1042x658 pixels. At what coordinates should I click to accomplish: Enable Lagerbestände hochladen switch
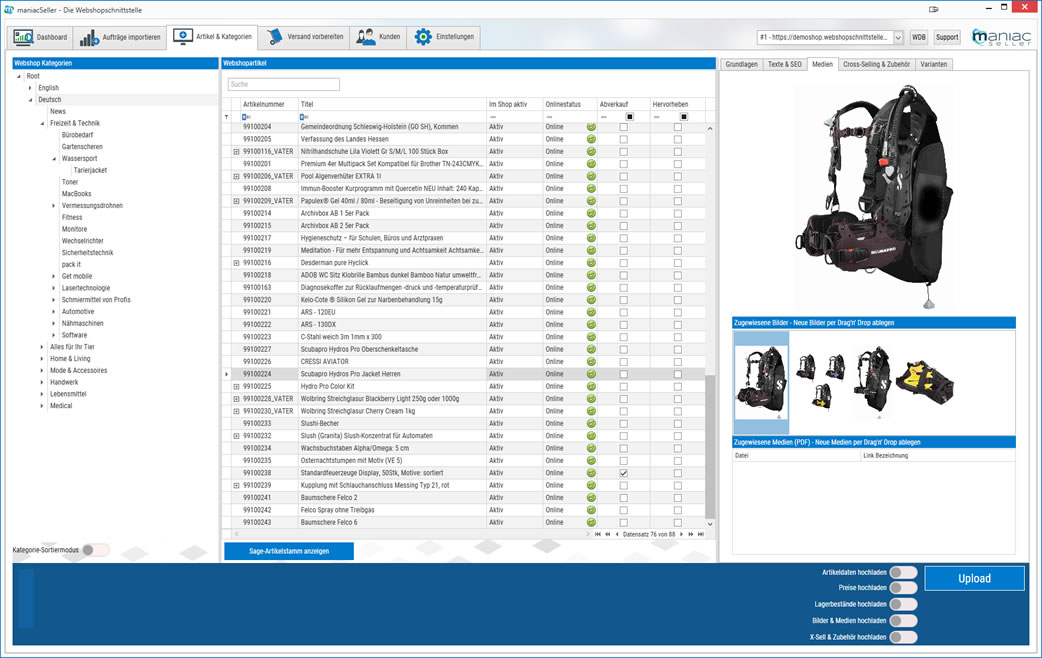(903, 604)
